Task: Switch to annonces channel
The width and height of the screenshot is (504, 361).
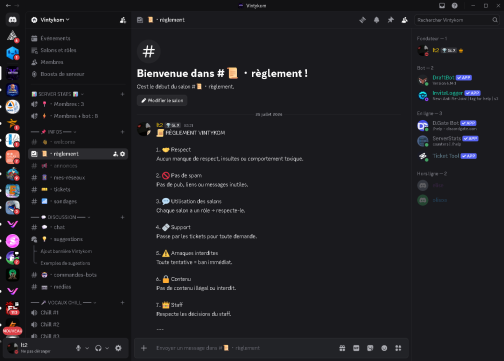Action: pos(78,166)
